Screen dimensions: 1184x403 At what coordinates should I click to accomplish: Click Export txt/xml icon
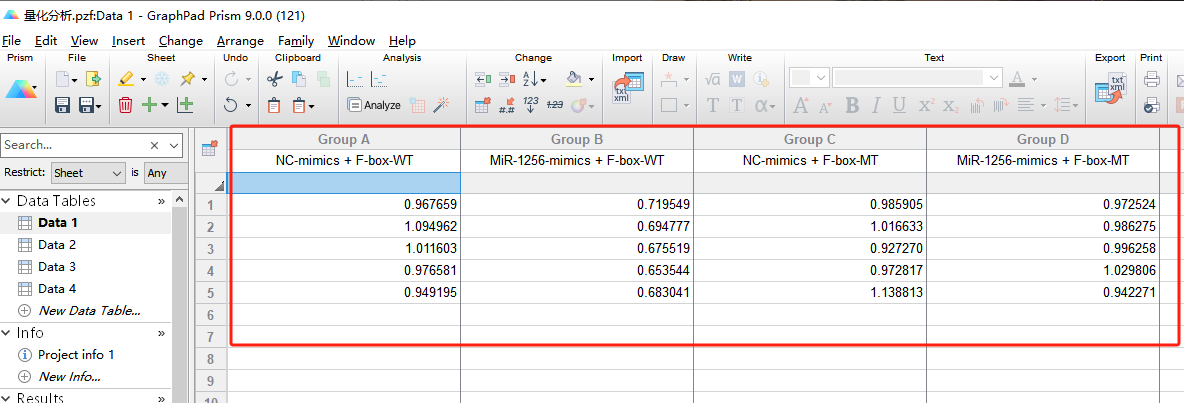(x=1111, y=88)
